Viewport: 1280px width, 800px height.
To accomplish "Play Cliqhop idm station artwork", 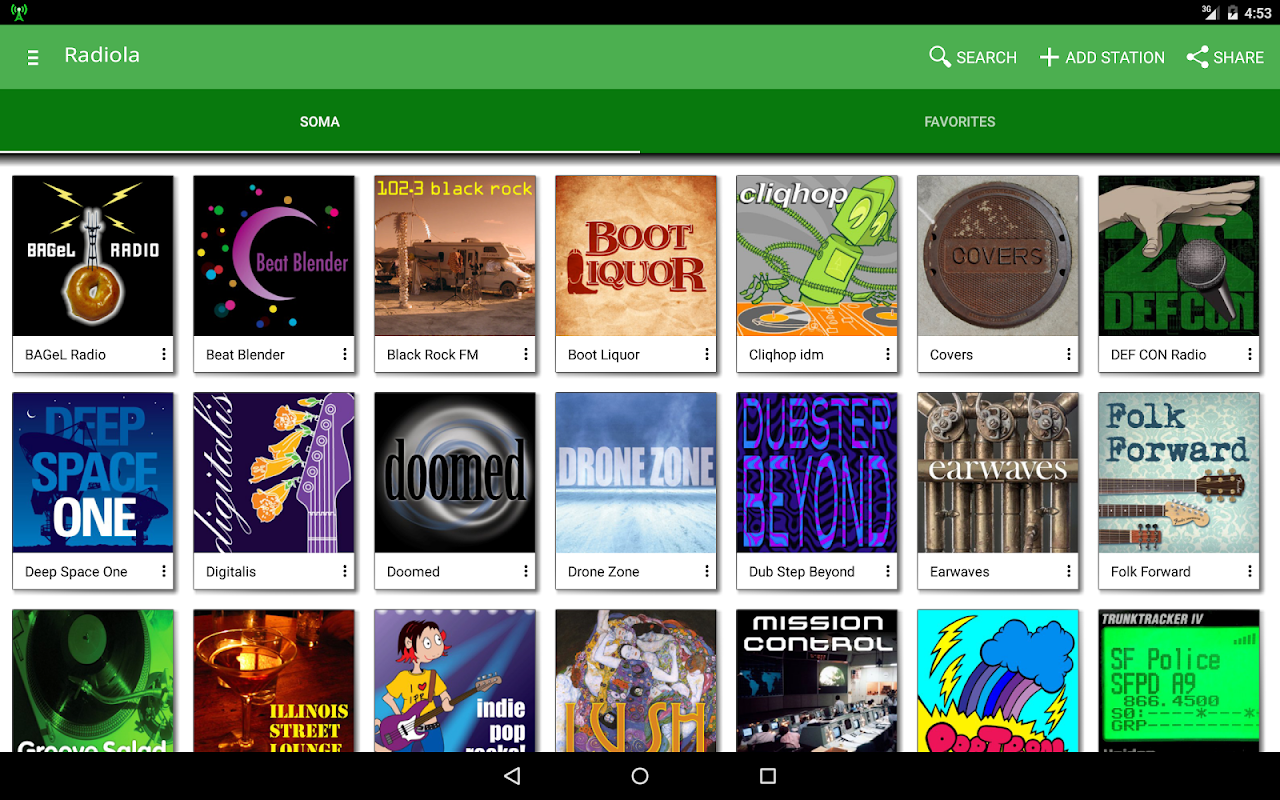I will [x=817, y=256].
